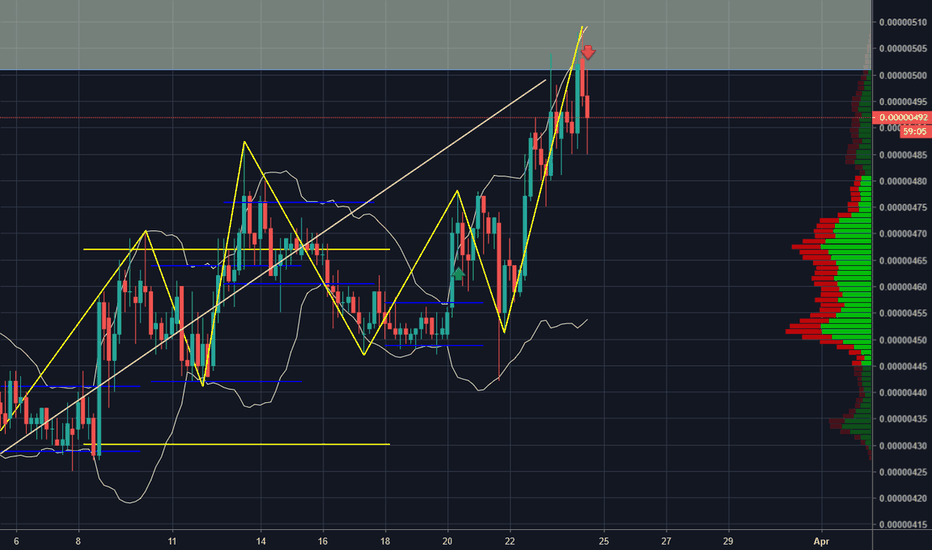Click price axis label 0.00000430
The image size is (932, 550).
[x=903, y=445]
